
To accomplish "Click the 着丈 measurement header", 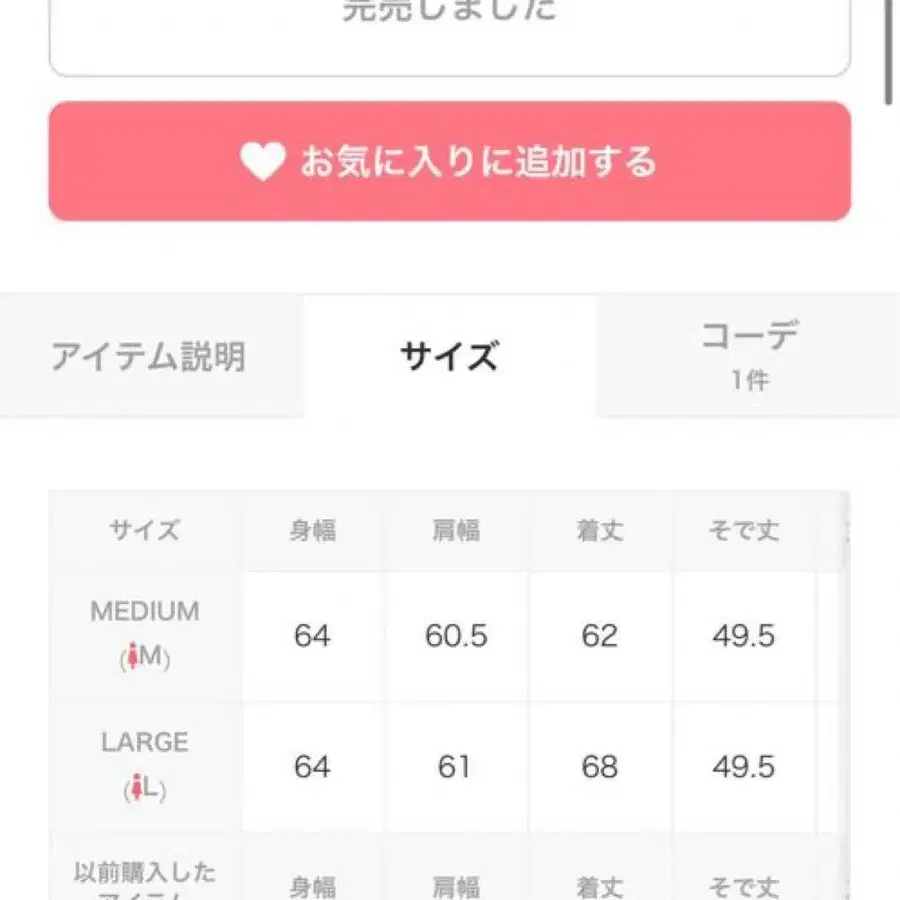I will click(599, 531).
